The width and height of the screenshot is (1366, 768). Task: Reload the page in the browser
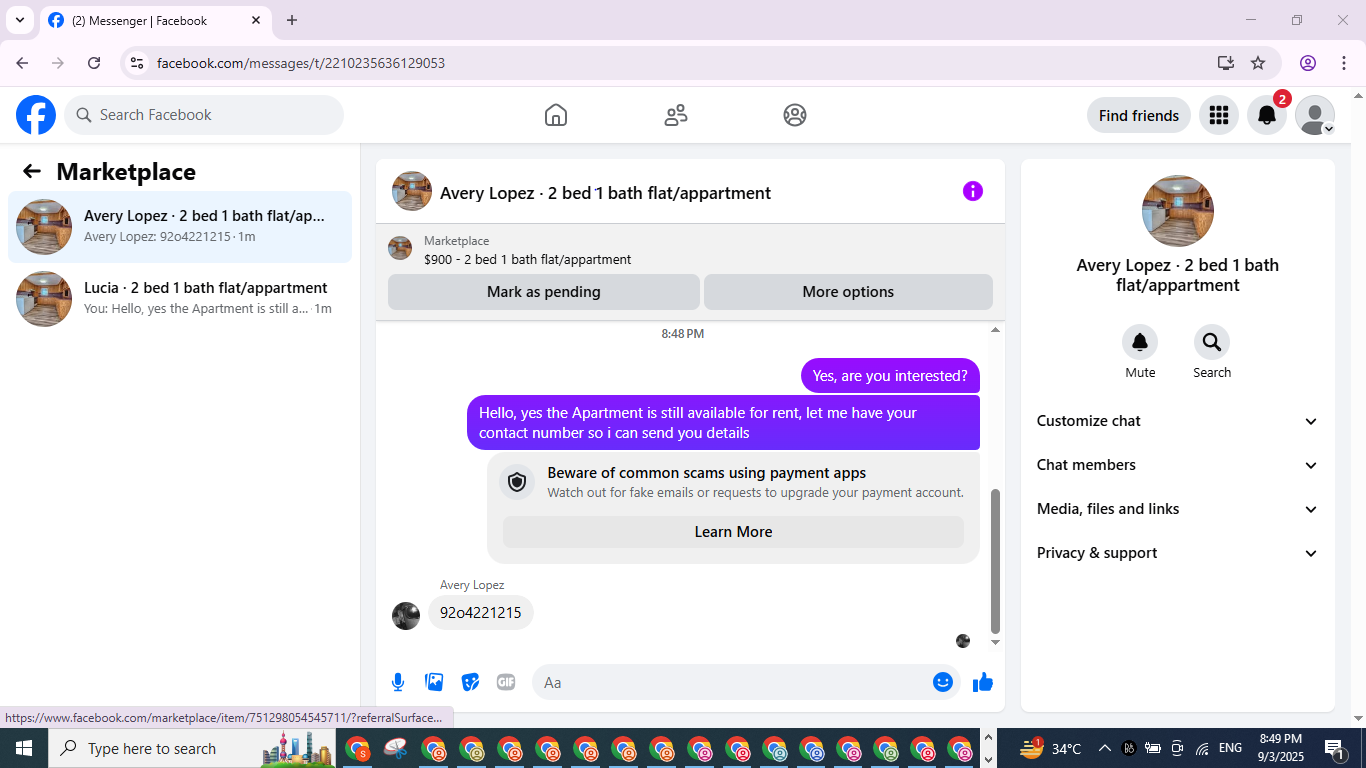click(x=94, y=63)
